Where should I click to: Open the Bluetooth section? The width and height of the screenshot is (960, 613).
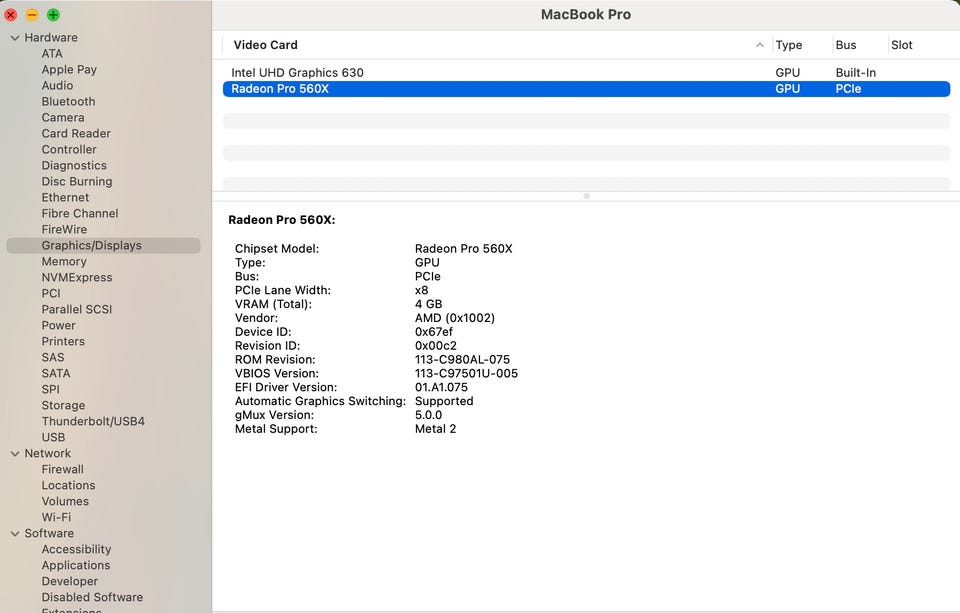point(69,102)
